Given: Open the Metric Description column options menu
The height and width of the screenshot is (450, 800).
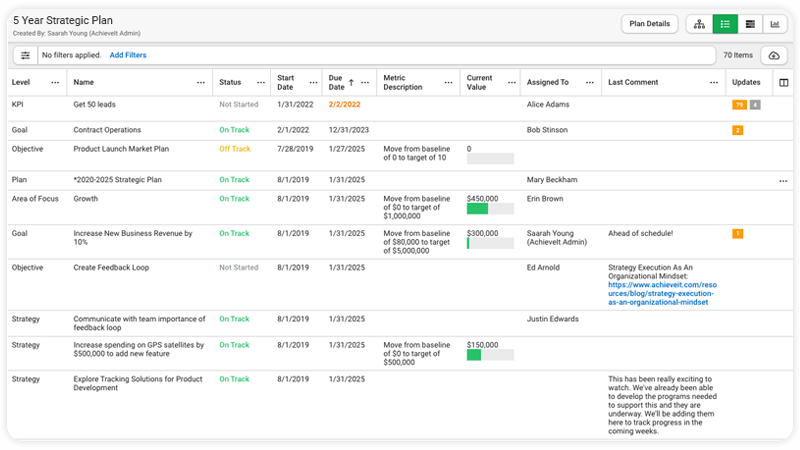Looking at the screenshot, I should 448,83.
